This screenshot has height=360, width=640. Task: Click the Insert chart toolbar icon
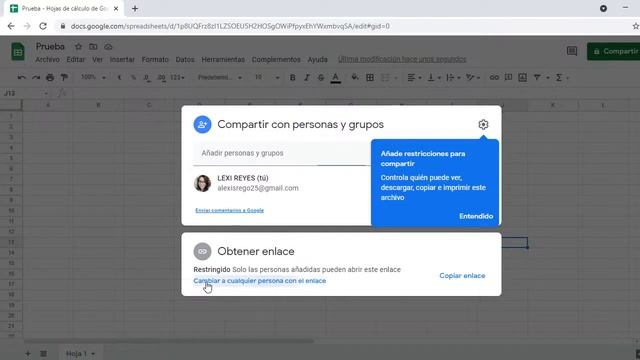tap(522, 78)
